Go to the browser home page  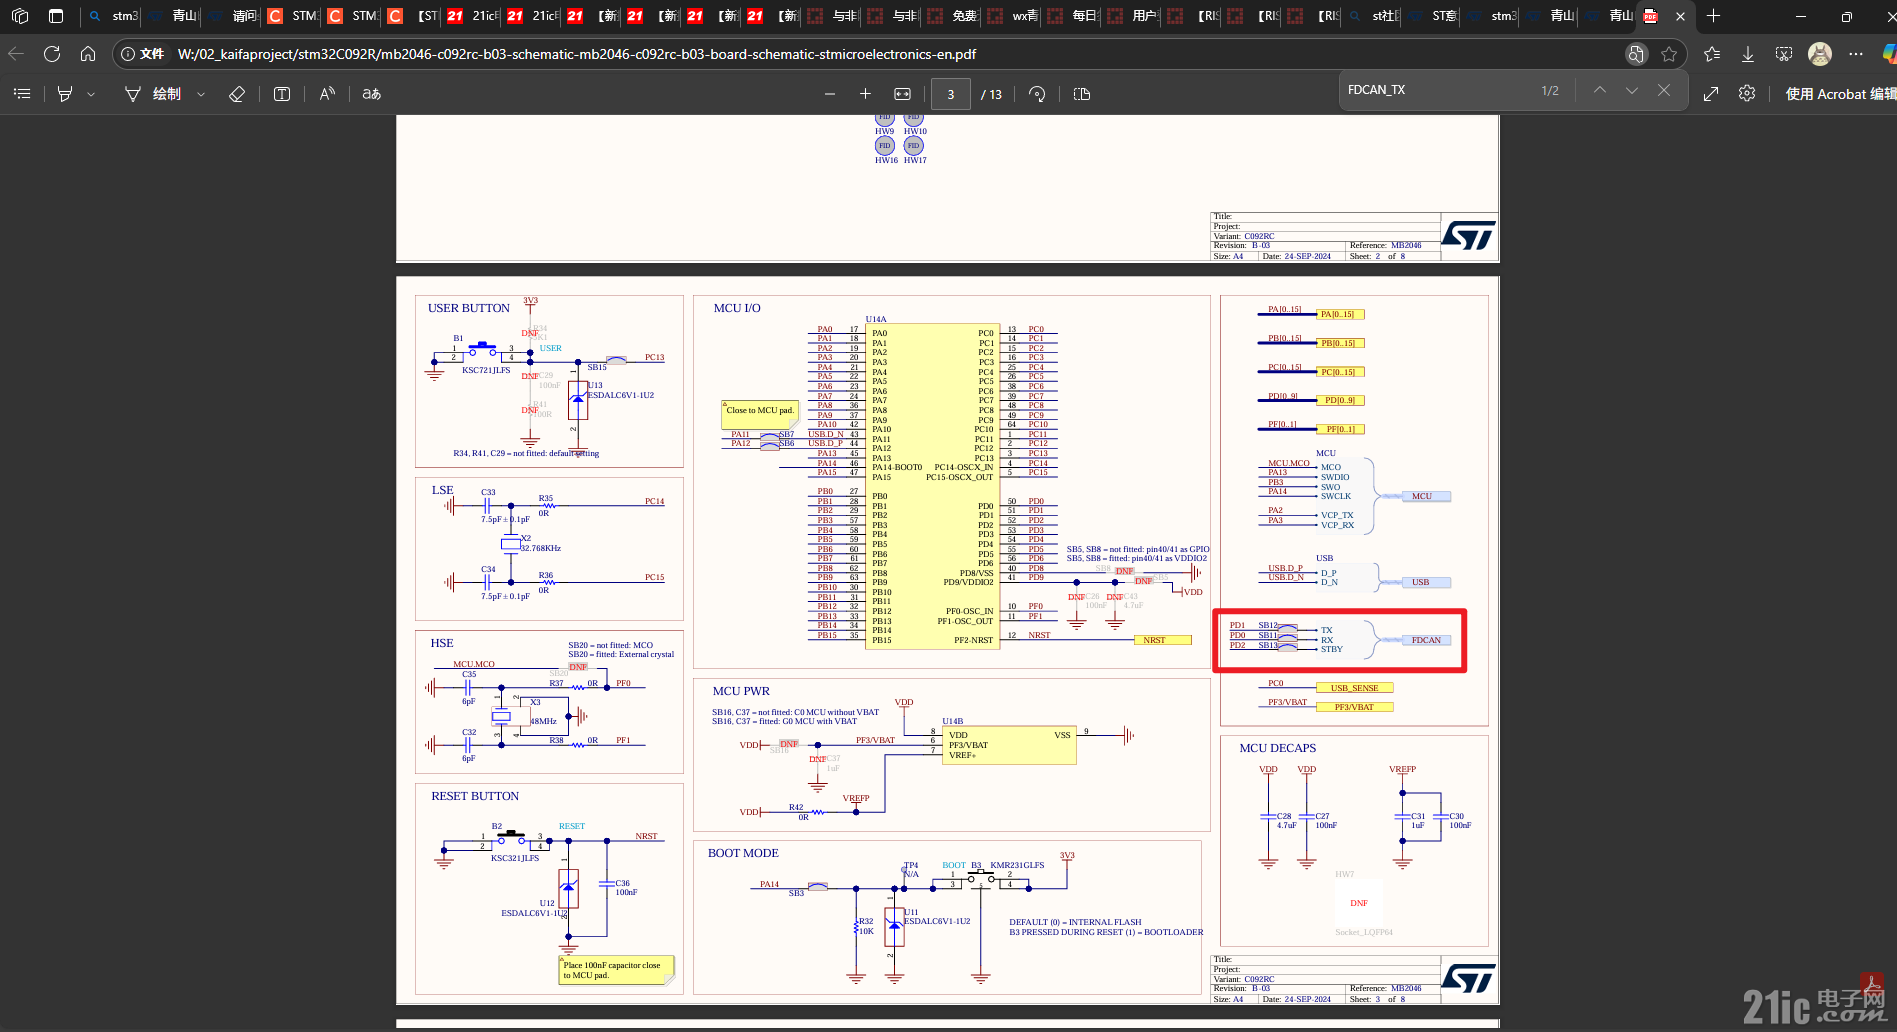[88, 54]
